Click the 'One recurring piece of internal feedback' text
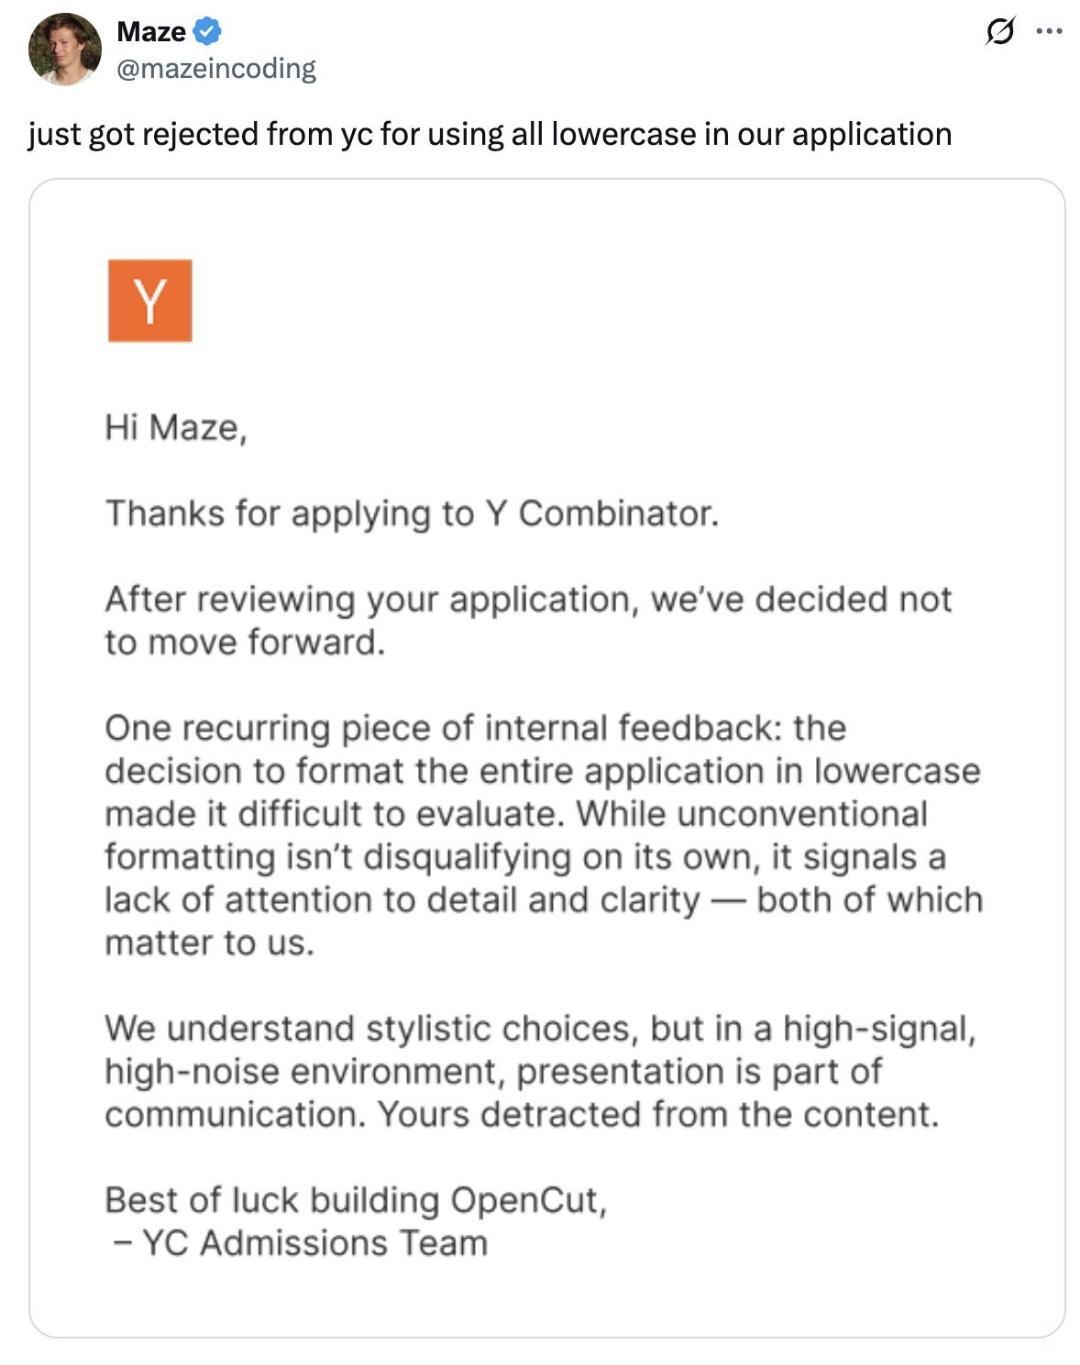 coord(475,728)
